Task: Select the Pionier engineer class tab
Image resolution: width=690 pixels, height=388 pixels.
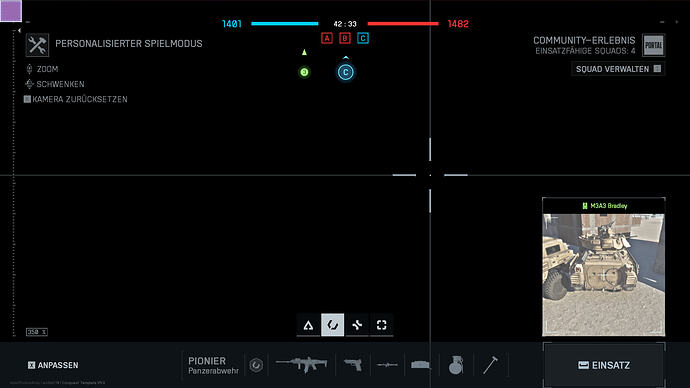Action: [x=333, y=325]
